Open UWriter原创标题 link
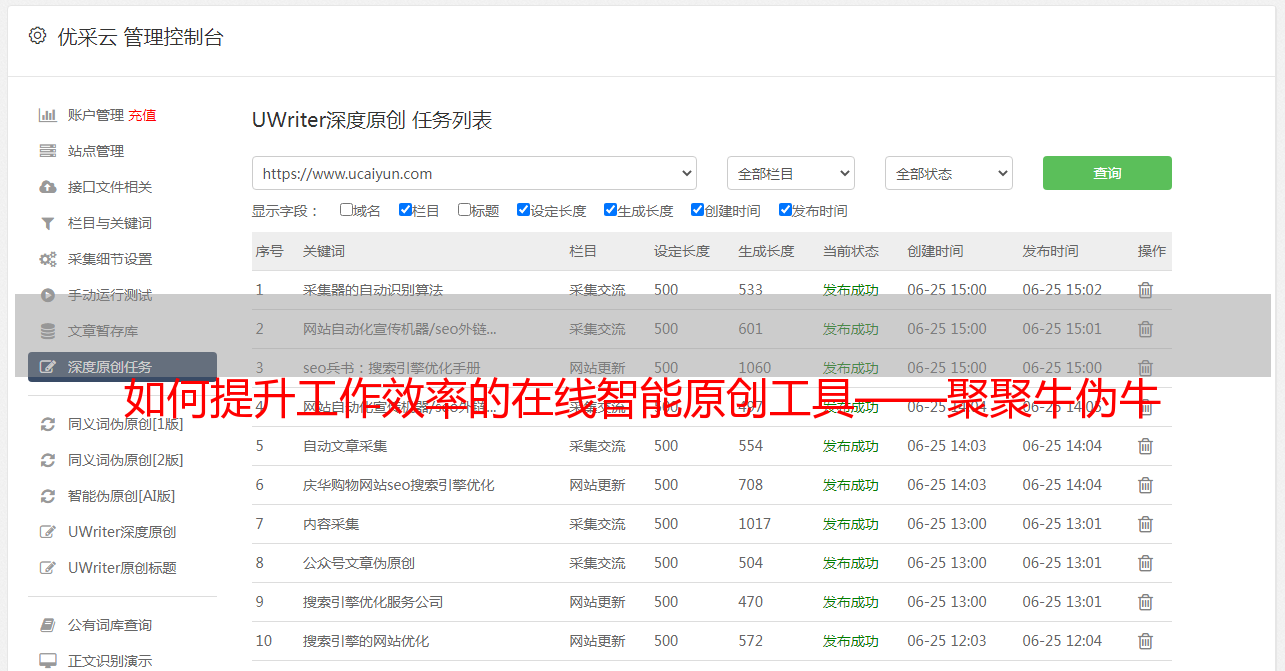This screenshot has width=1285, height=671. pyautogui.click(x=122, y=568)
